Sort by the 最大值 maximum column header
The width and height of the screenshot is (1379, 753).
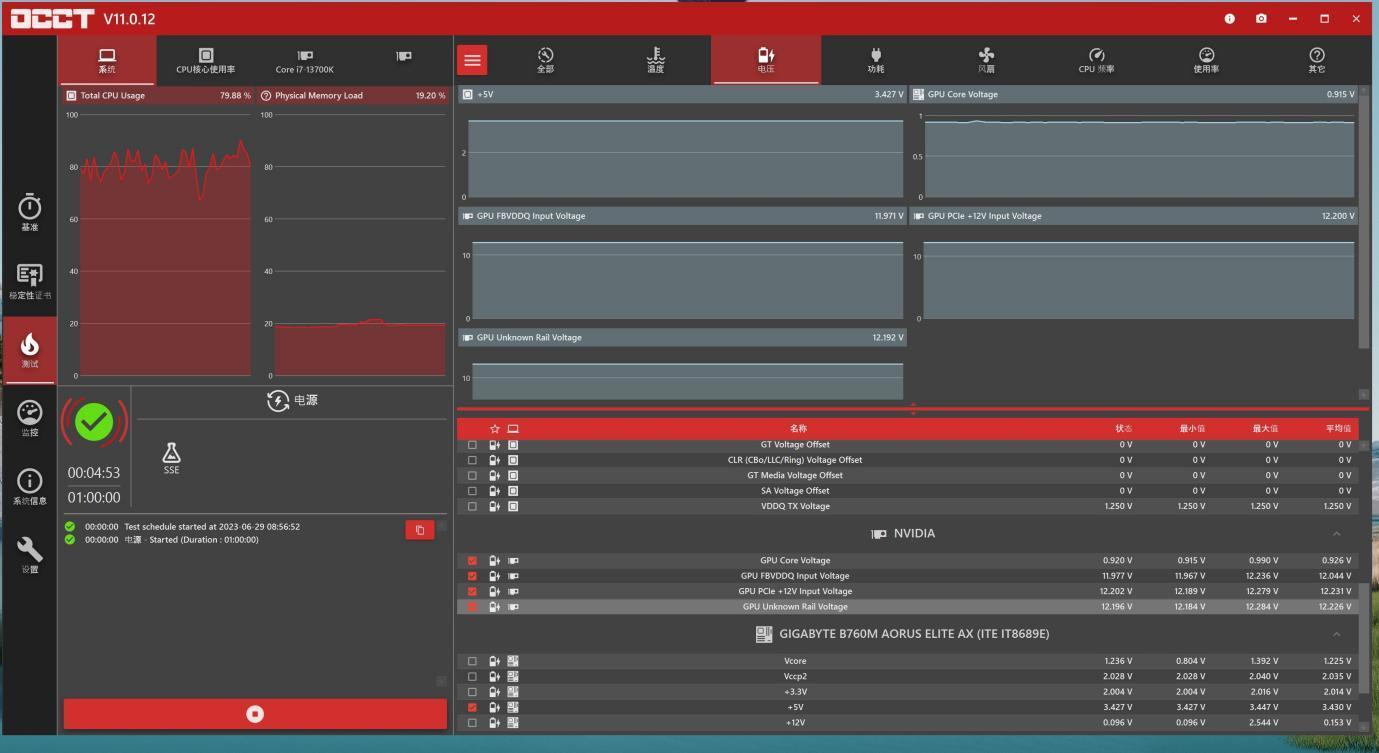click(1265, 429)
